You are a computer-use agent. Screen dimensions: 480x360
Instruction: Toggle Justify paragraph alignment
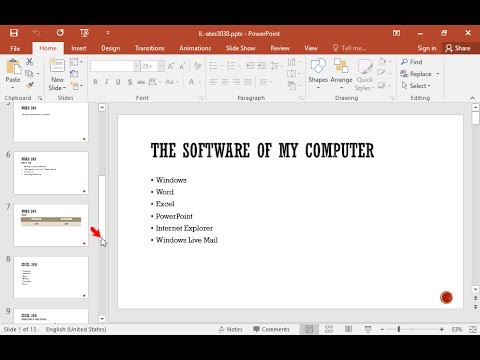248,82
